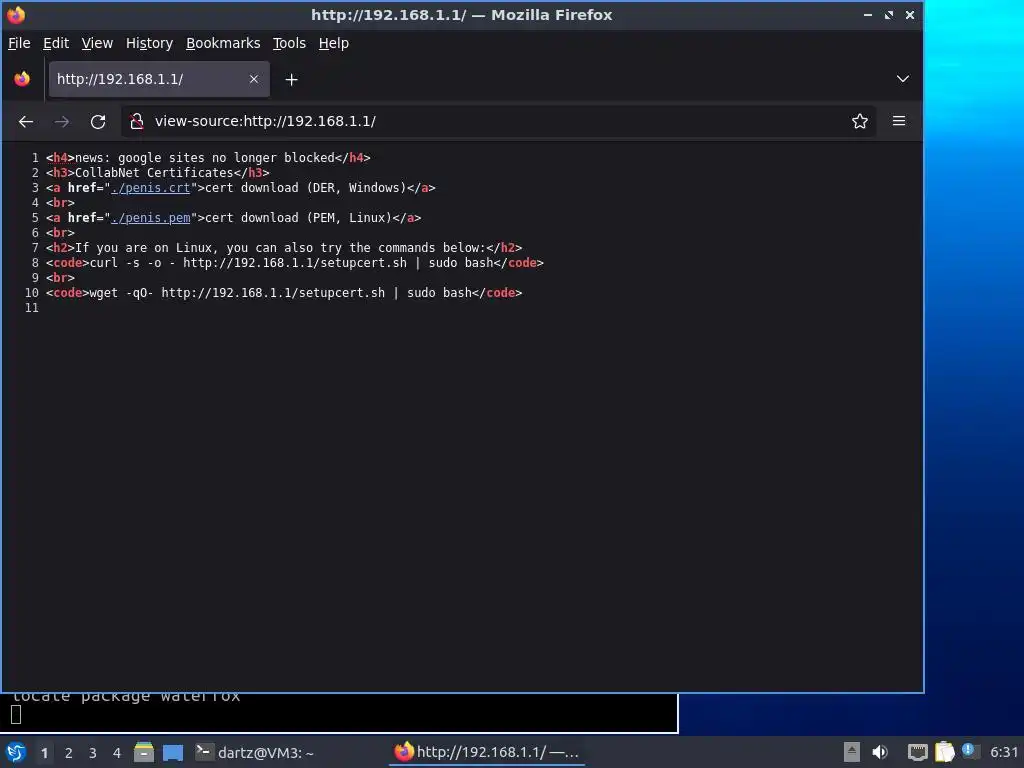Focus the terminal window behind Firefox

click(x=339, y=713)
